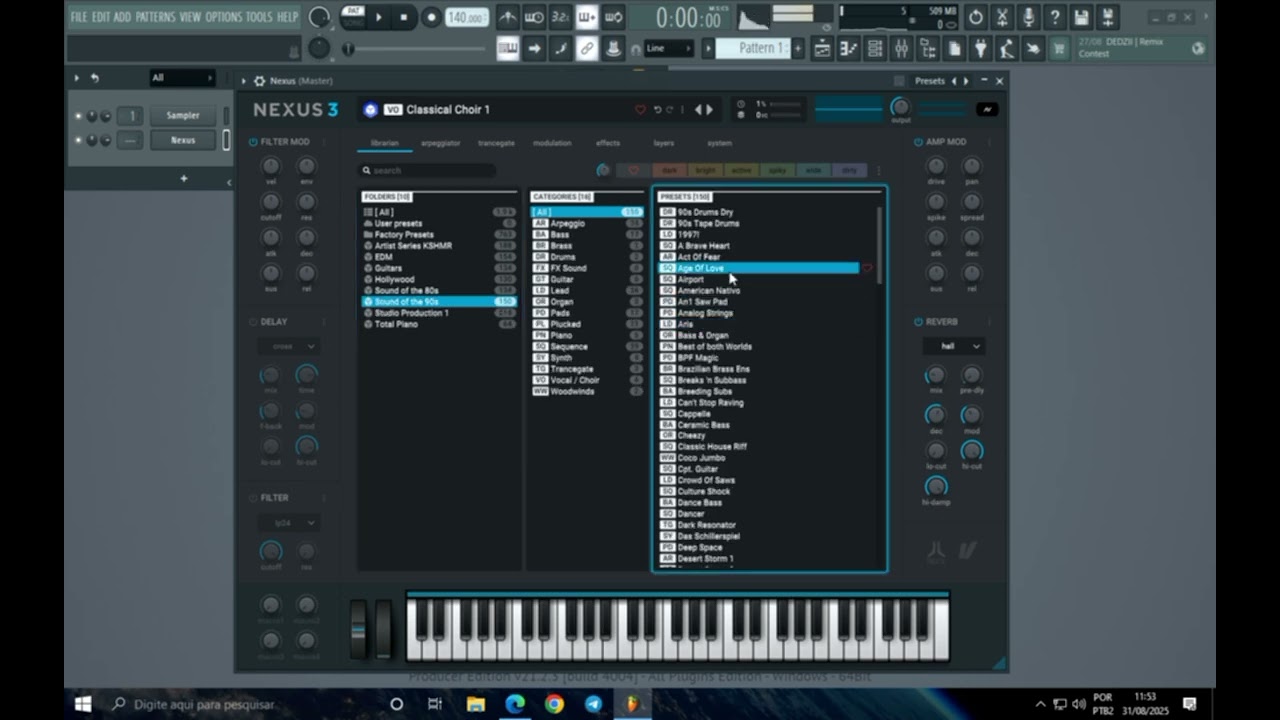Image resolution: width=1280 pixels, height=720 pixels.
Task: Go to previous preset arrow in Nexus
Action: [699, 110]
